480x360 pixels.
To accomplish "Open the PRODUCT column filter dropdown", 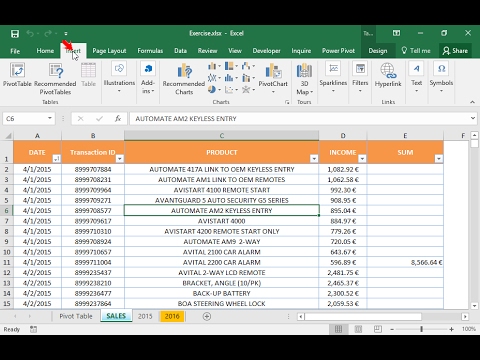I will pyautogui.click(x=314, y=159).
